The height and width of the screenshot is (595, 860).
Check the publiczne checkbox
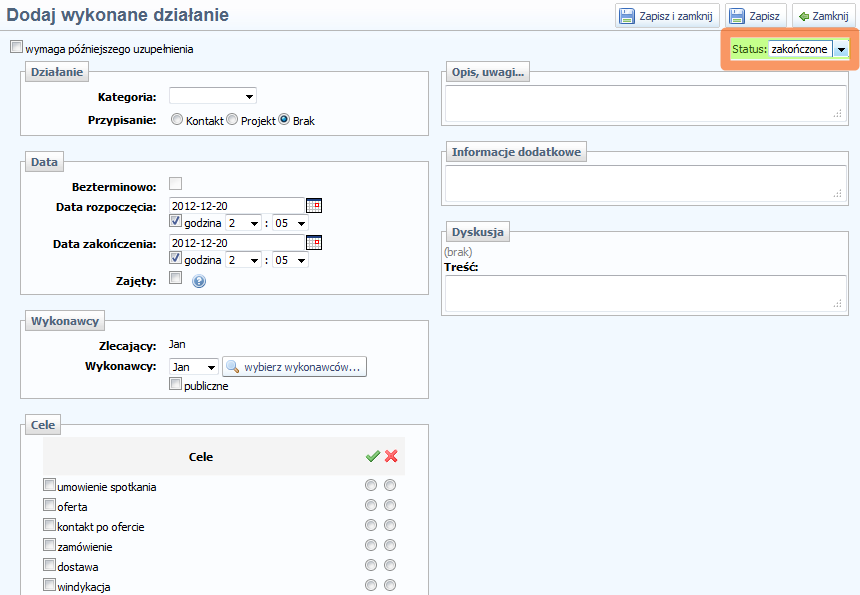coord(176,385)
